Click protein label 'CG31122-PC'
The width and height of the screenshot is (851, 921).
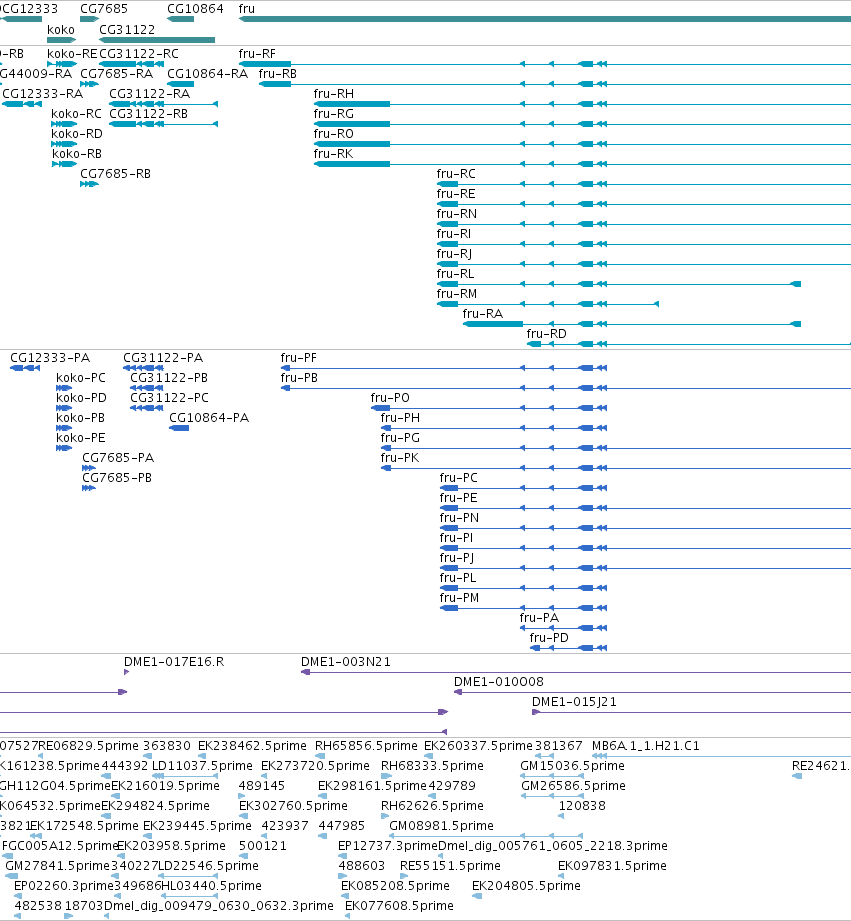[169, 398]
